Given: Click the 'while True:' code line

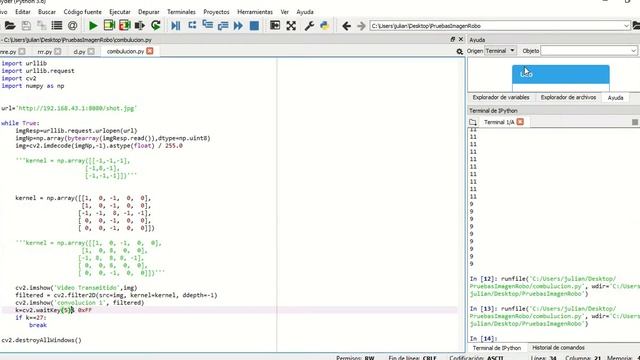Looking at the screenshot, I should click(x=20, y=123).
